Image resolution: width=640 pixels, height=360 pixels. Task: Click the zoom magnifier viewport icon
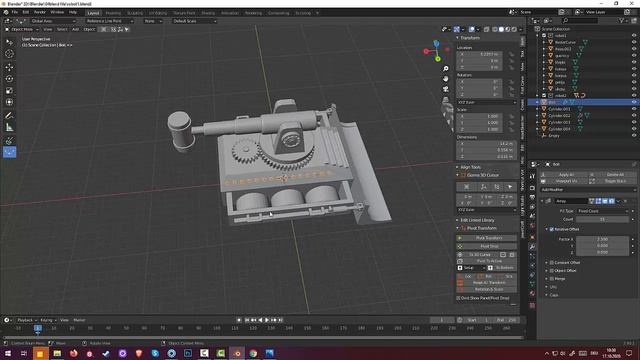point(446,69)
